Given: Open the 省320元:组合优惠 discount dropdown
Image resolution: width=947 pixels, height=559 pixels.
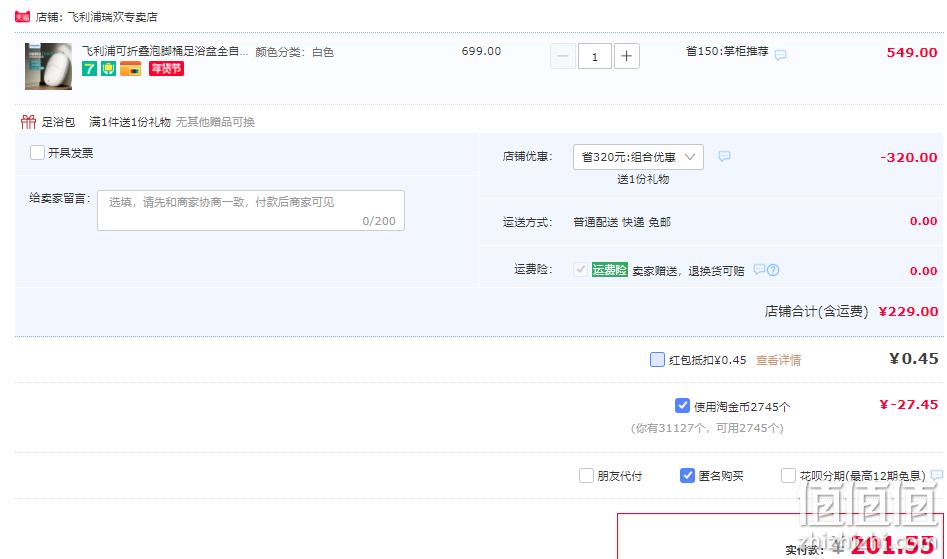Looking at the screenshot, I should (x=638, y=157).
